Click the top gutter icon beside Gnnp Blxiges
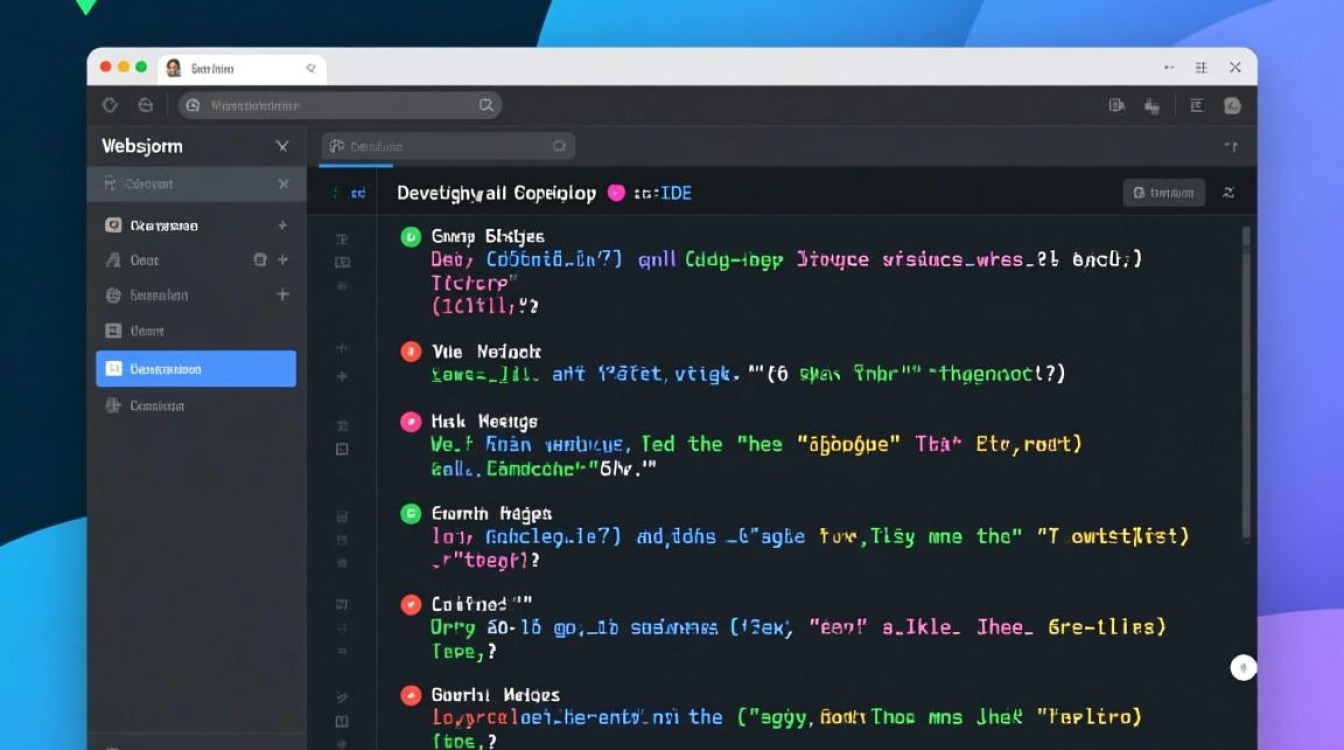1344x750 pixels. tap(342, 239)
